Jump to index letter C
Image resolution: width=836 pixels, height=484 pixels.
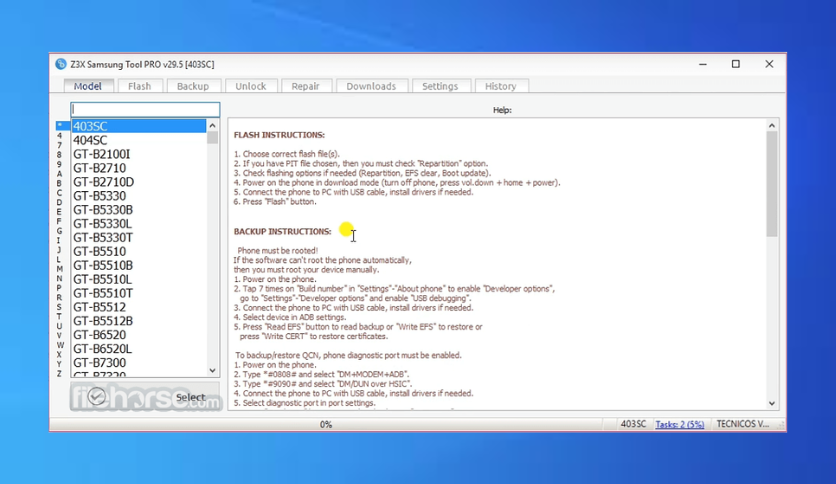tap(59, 193)
